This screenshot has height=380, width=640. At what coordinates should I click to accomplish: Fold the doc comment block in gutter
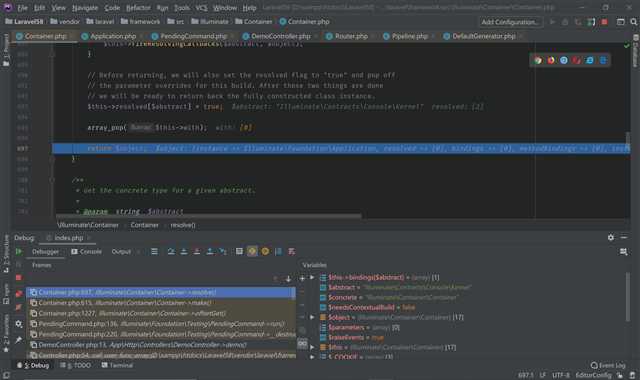[52, 180]
